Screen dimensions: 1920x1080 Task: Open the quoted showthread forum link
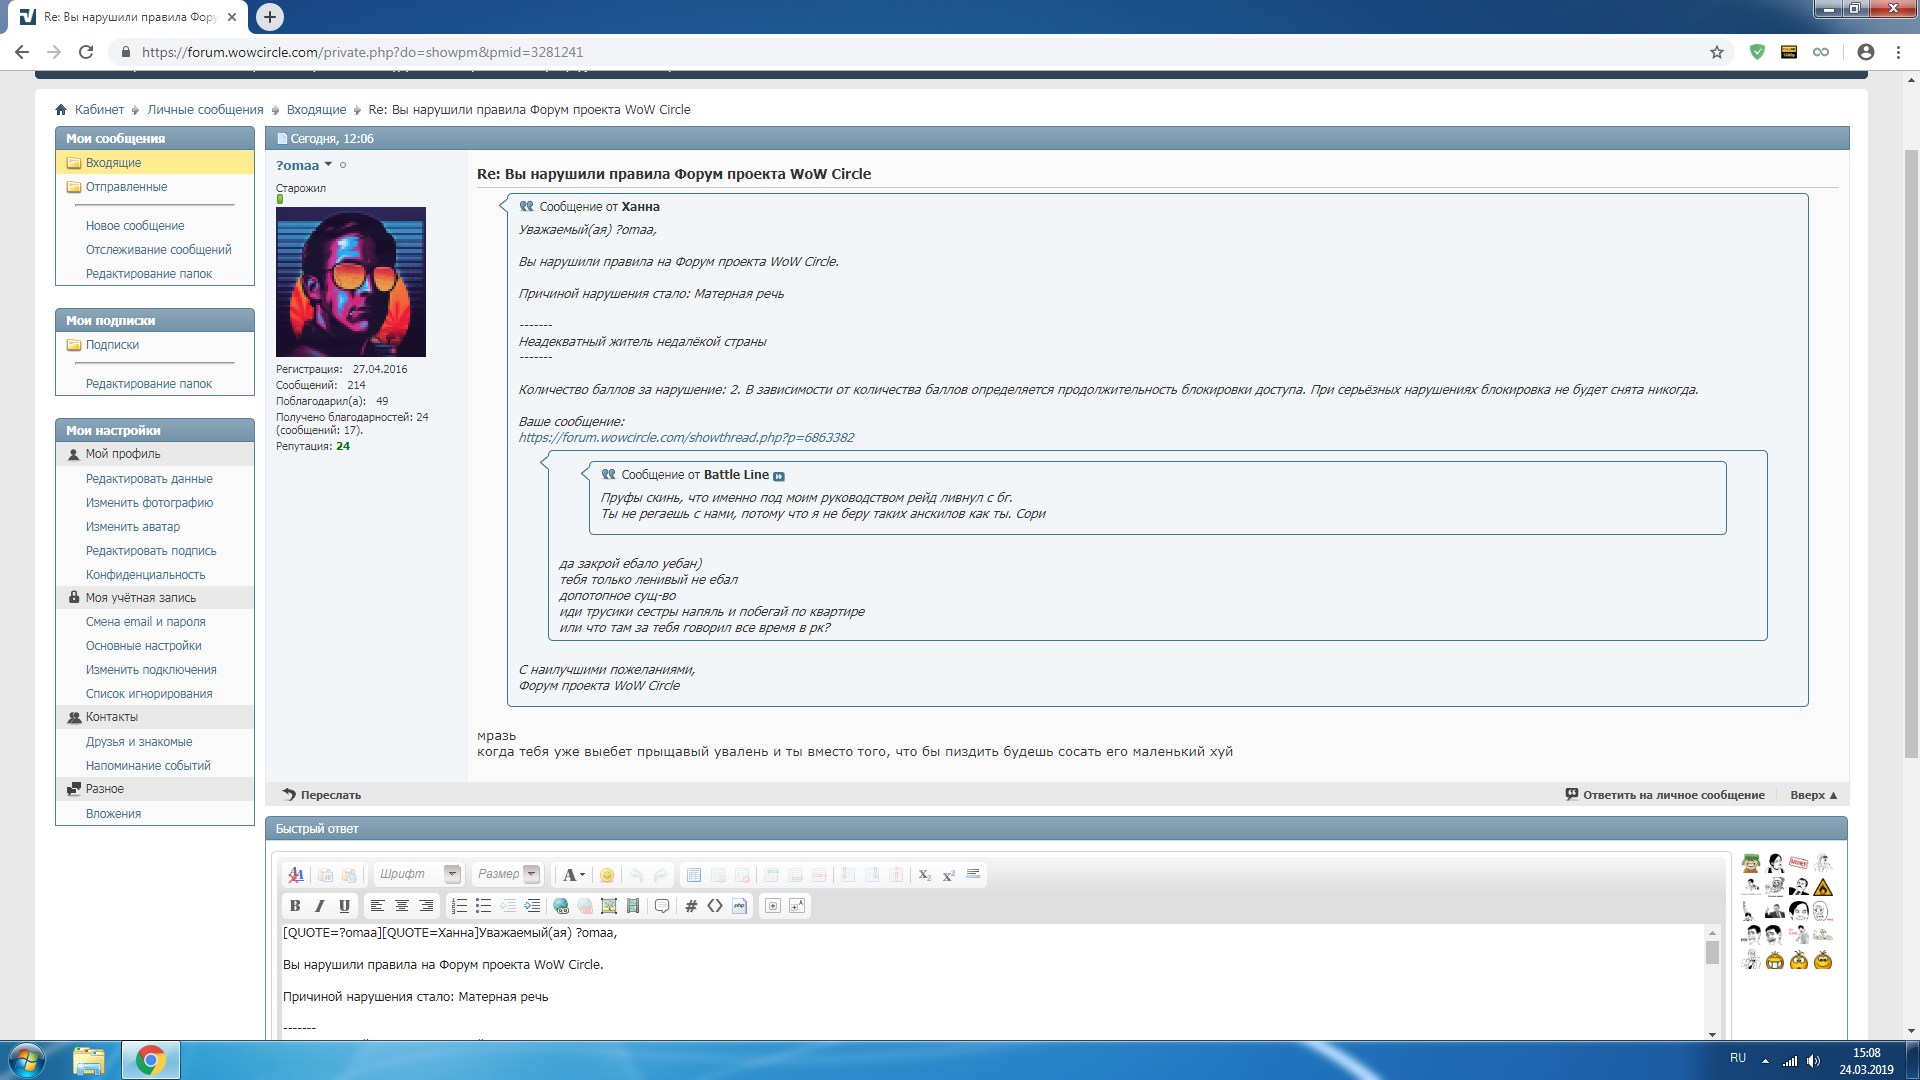click(x=686, y=438)
